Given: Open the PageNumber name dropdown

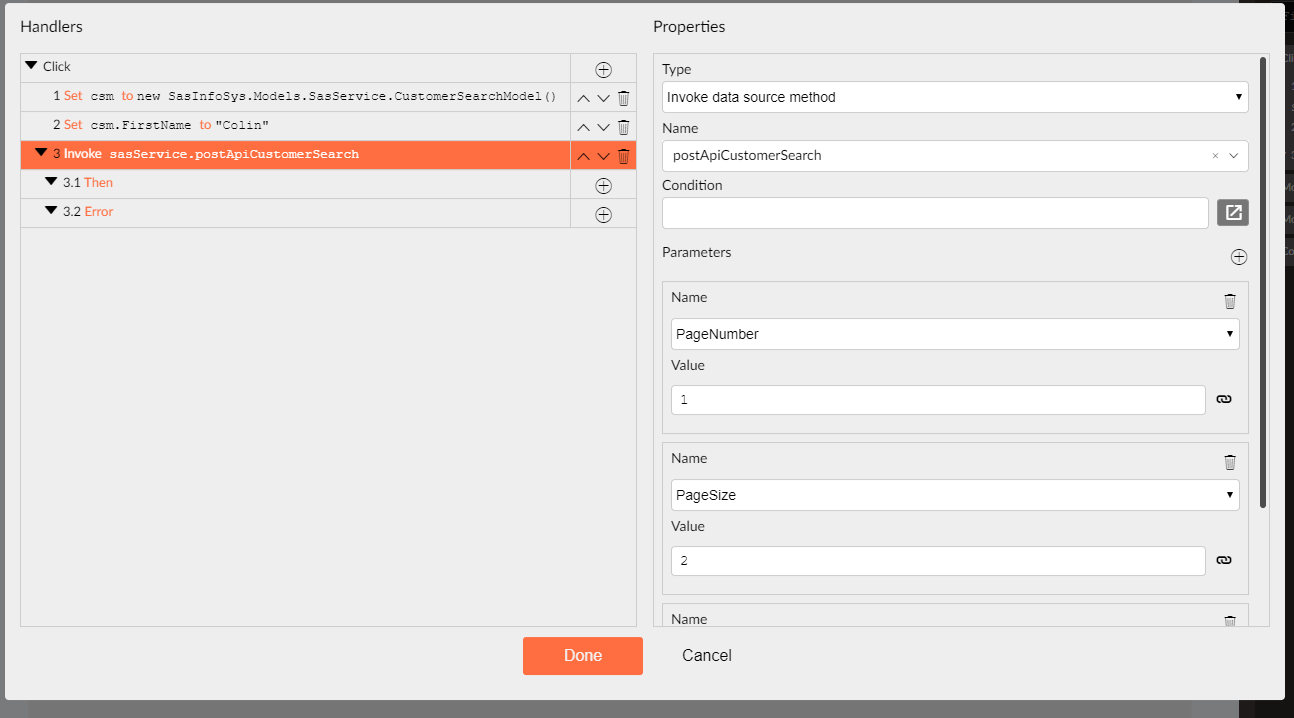Looking at the screenshot, I should [954, 334].
